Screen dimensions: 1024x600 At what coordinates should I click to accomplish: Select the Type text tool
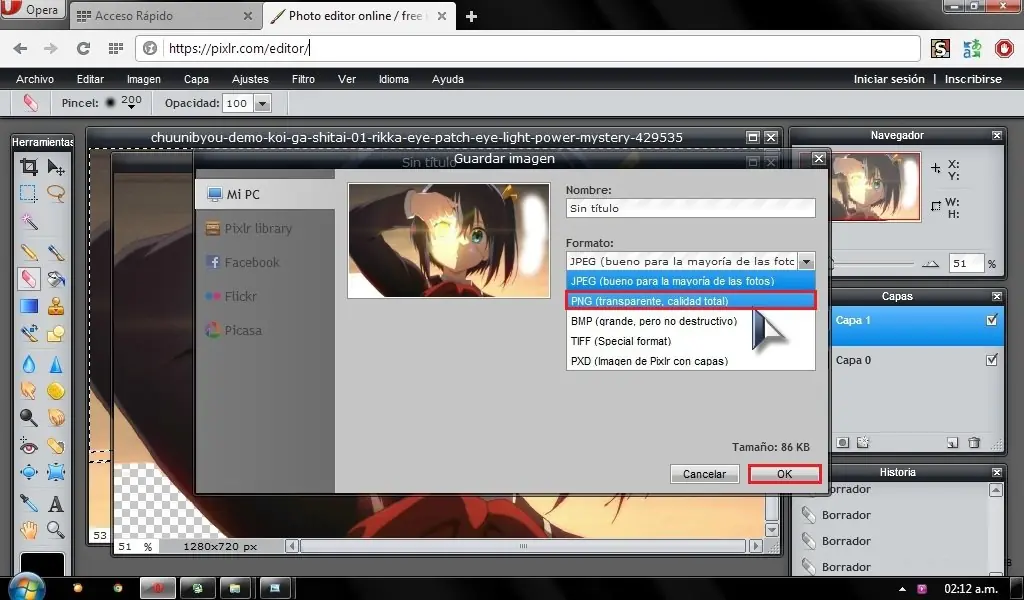pyautogui.click(x=56, y=503)
